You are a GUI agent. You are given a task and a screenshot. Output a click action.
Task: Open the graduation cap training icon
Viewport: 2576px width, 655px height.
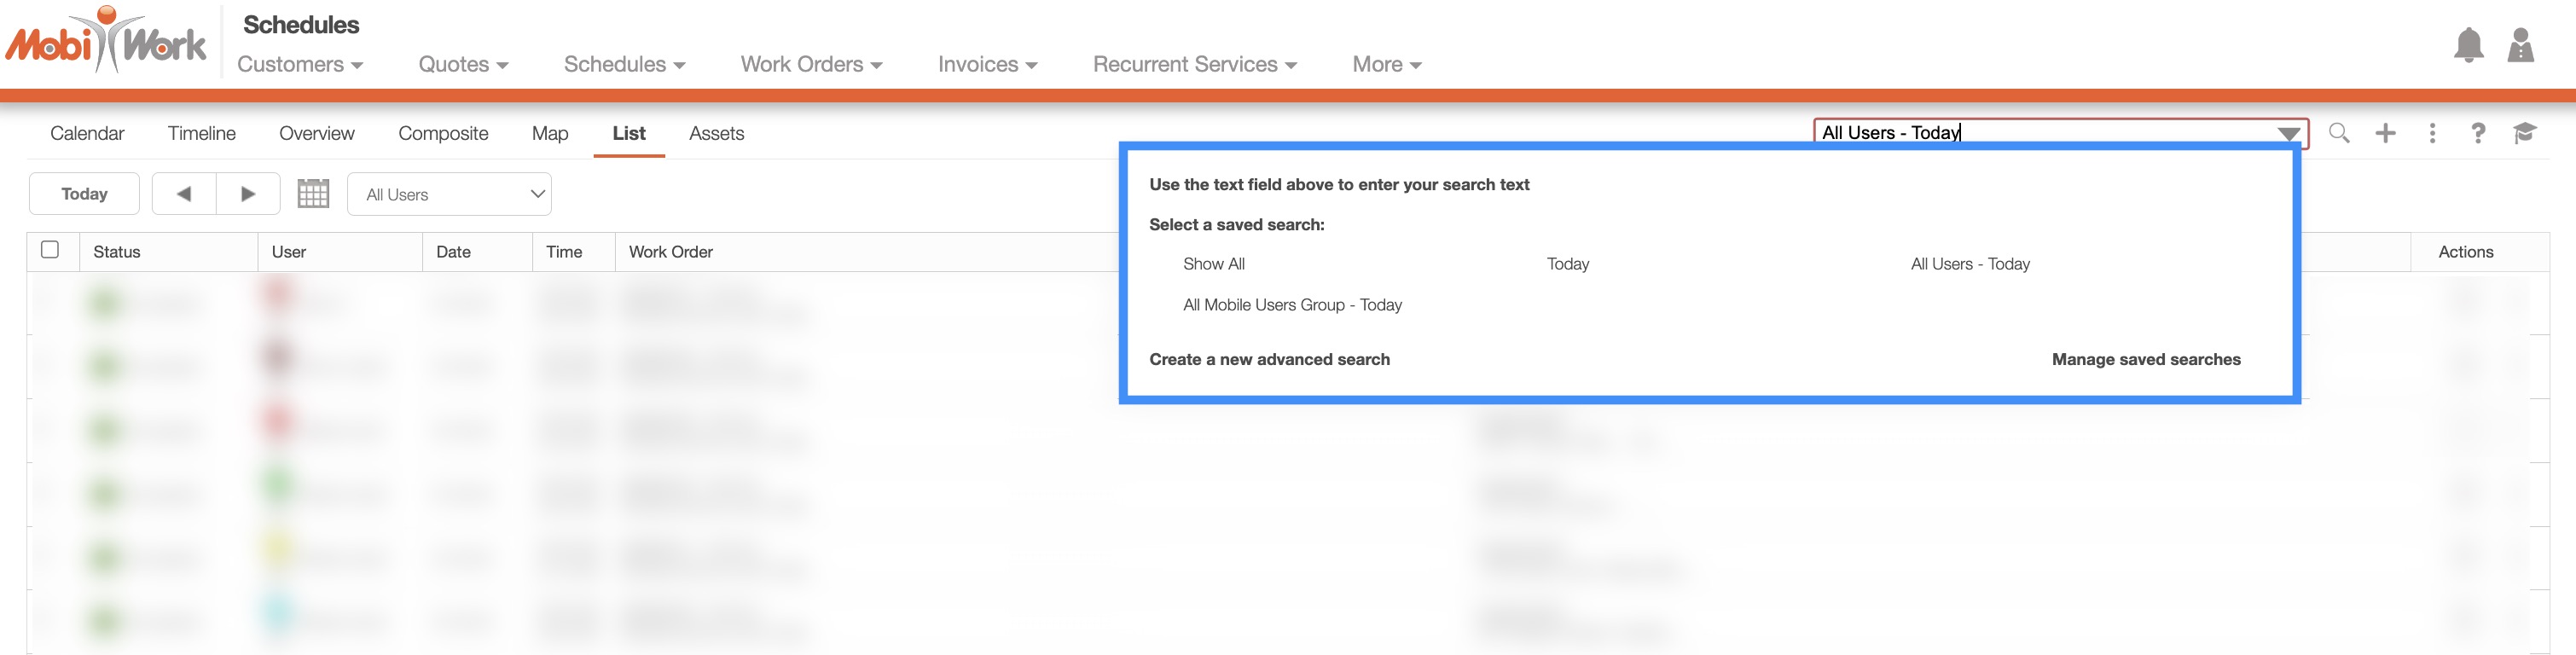pyautogui.click(x=2524, y=133)
